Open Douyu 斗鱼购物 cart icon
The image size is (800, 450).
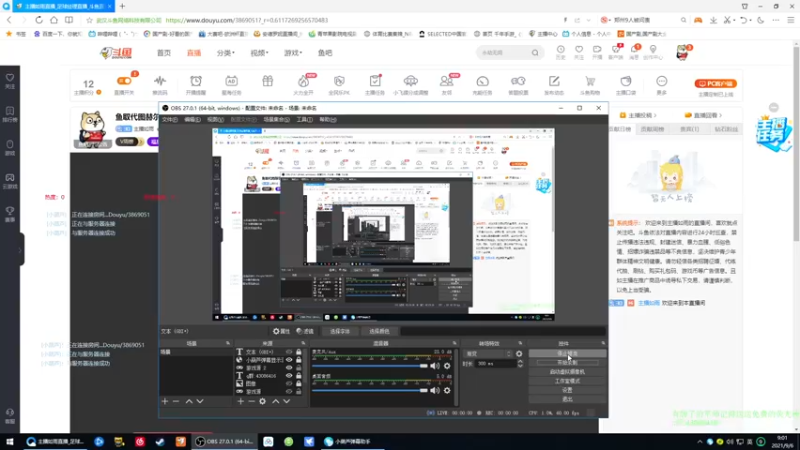click(x=590, y=81)
